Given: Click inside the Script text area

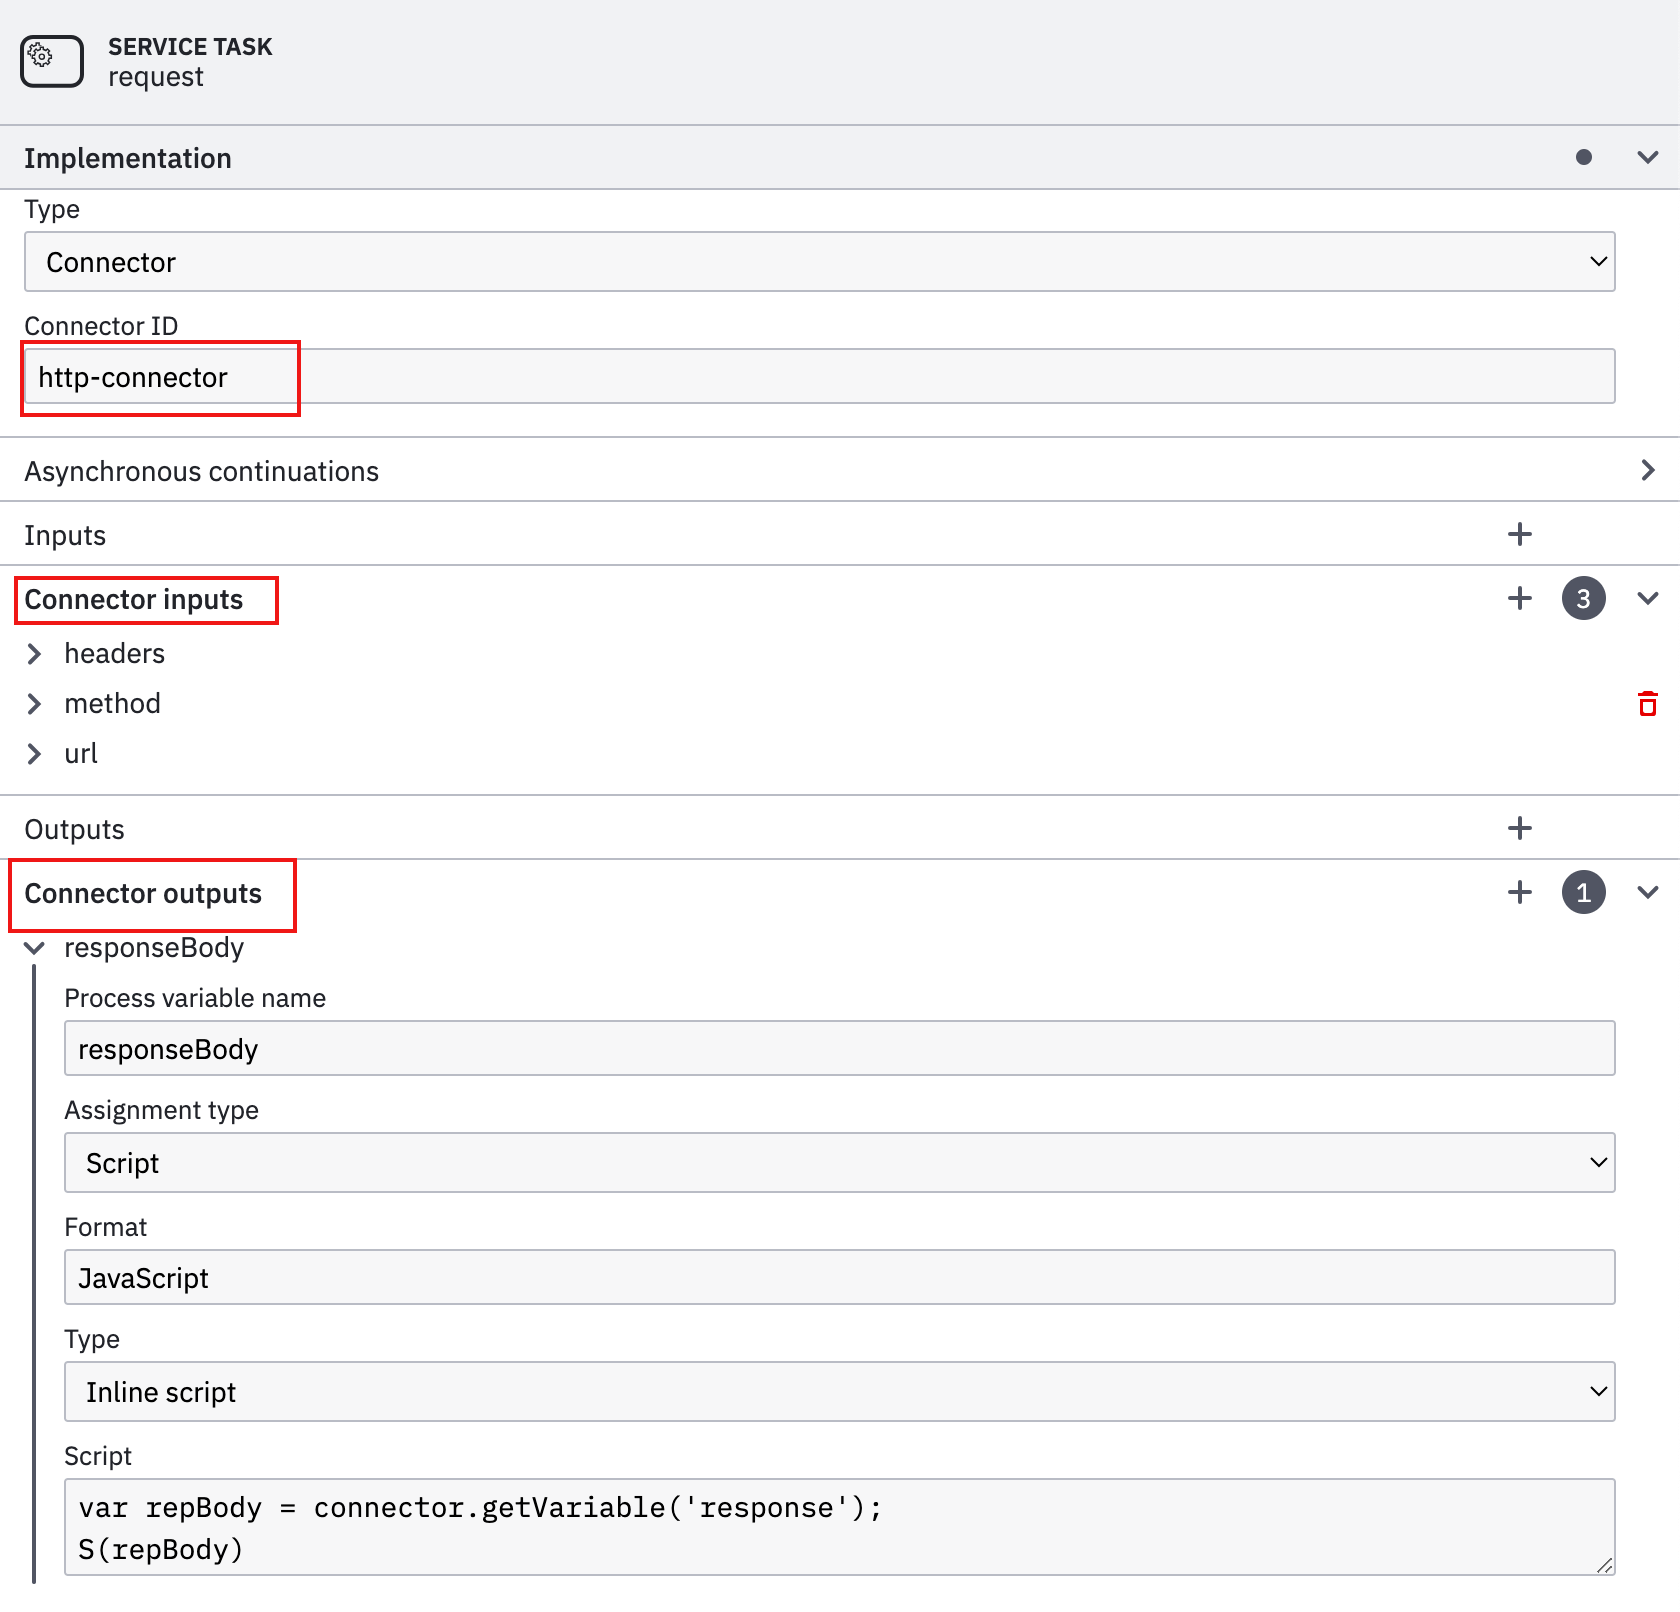Looking at the screenshot, I should point(840,1527).
